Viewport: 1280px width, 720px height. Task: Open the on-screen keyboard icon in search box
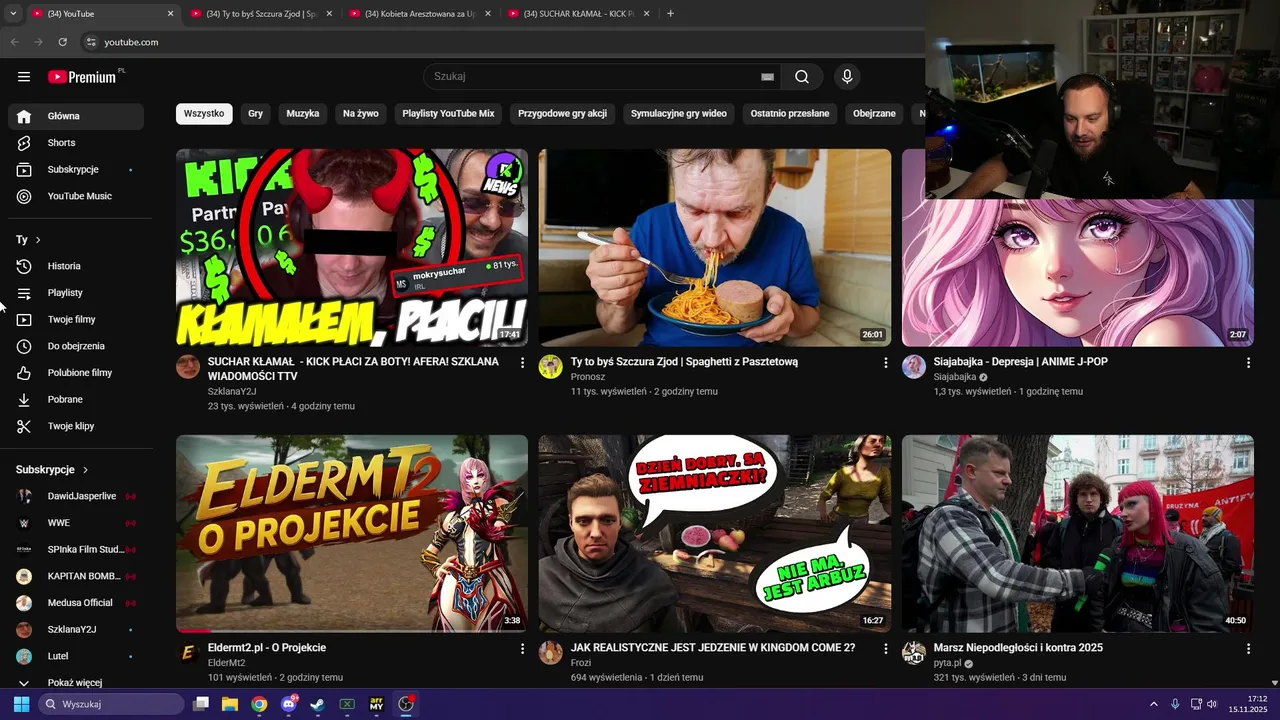point(767,77)
